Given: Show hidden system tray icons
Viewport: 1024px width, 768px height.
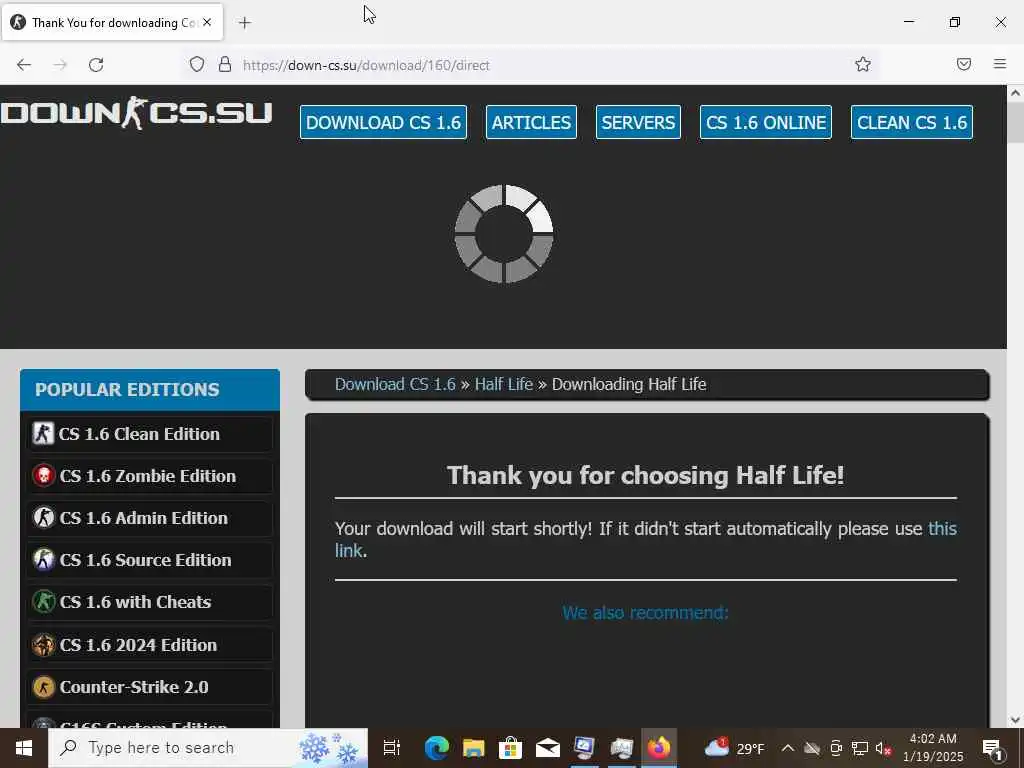Looking at the screenshot, I should tap(788, 748).
